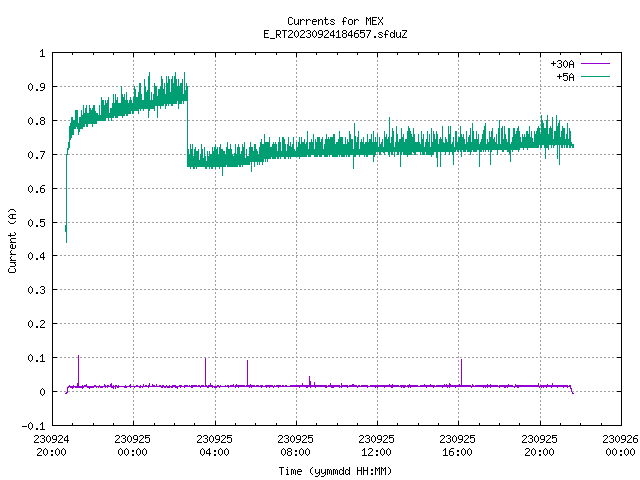Screen dimensions: 640x480
Task: Click the x-axis tick 230925 04:00
Action: (x=214, y=445)
